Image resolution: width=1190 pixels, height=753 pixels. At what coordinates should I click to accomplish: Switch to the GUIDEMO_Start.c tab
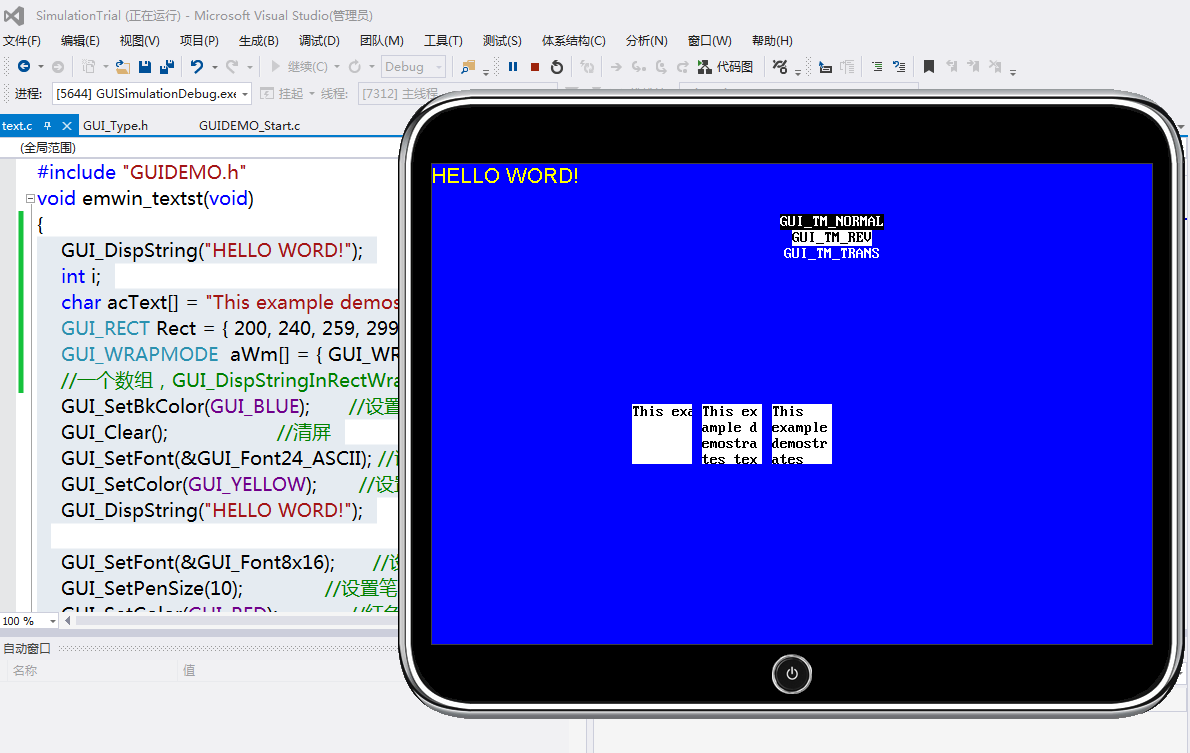250,125
